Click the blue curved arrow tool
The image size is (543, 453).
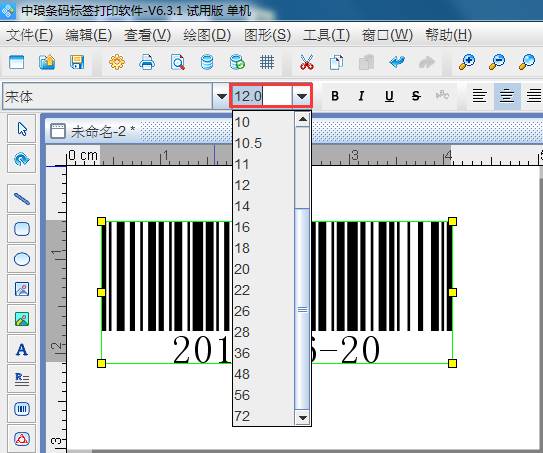coord(22,159)
